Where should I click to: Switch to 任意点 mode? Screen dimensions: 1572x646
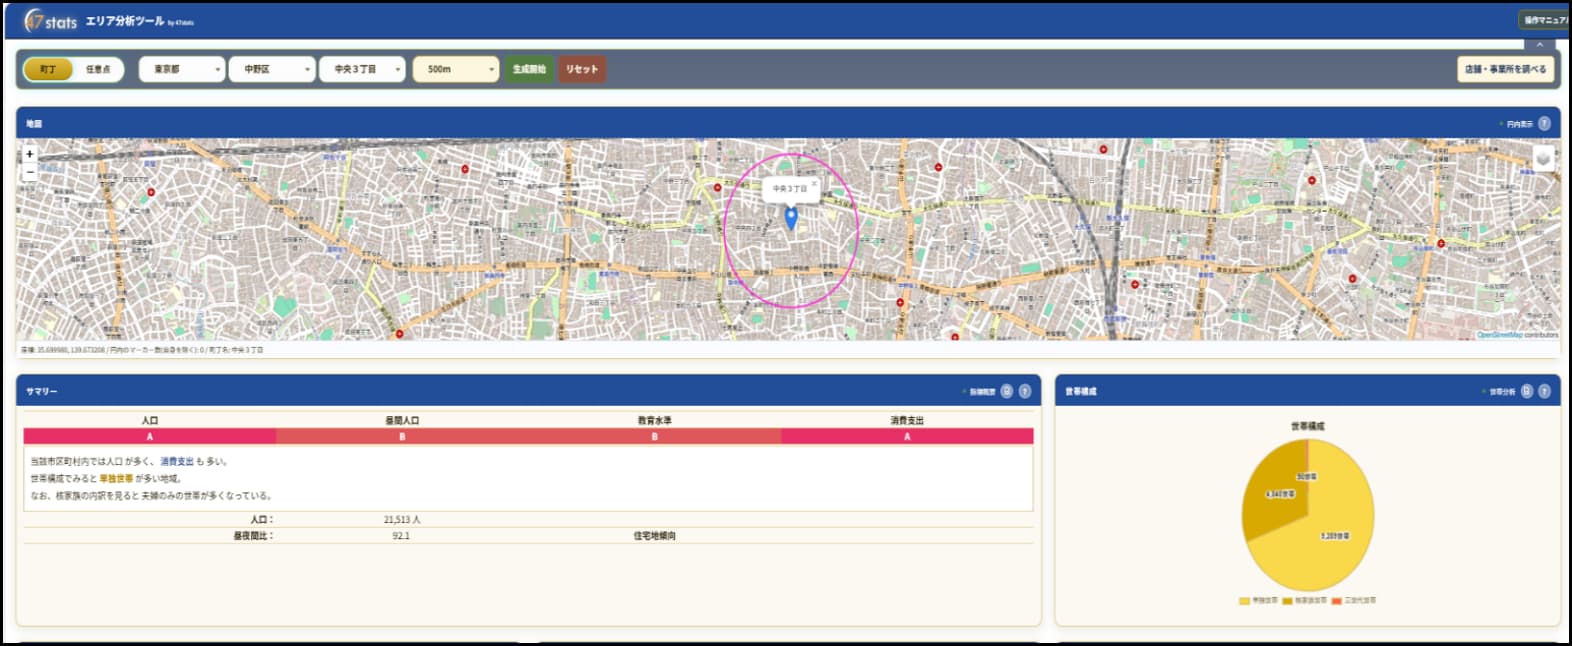point(98,69)
